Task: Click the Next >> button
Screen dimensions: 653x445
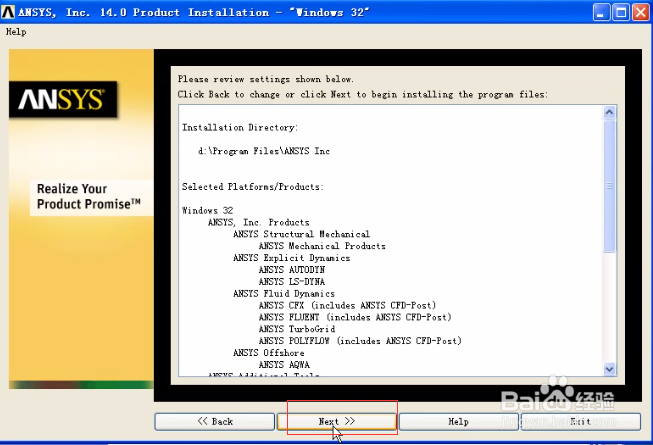Action: [336, 421]
